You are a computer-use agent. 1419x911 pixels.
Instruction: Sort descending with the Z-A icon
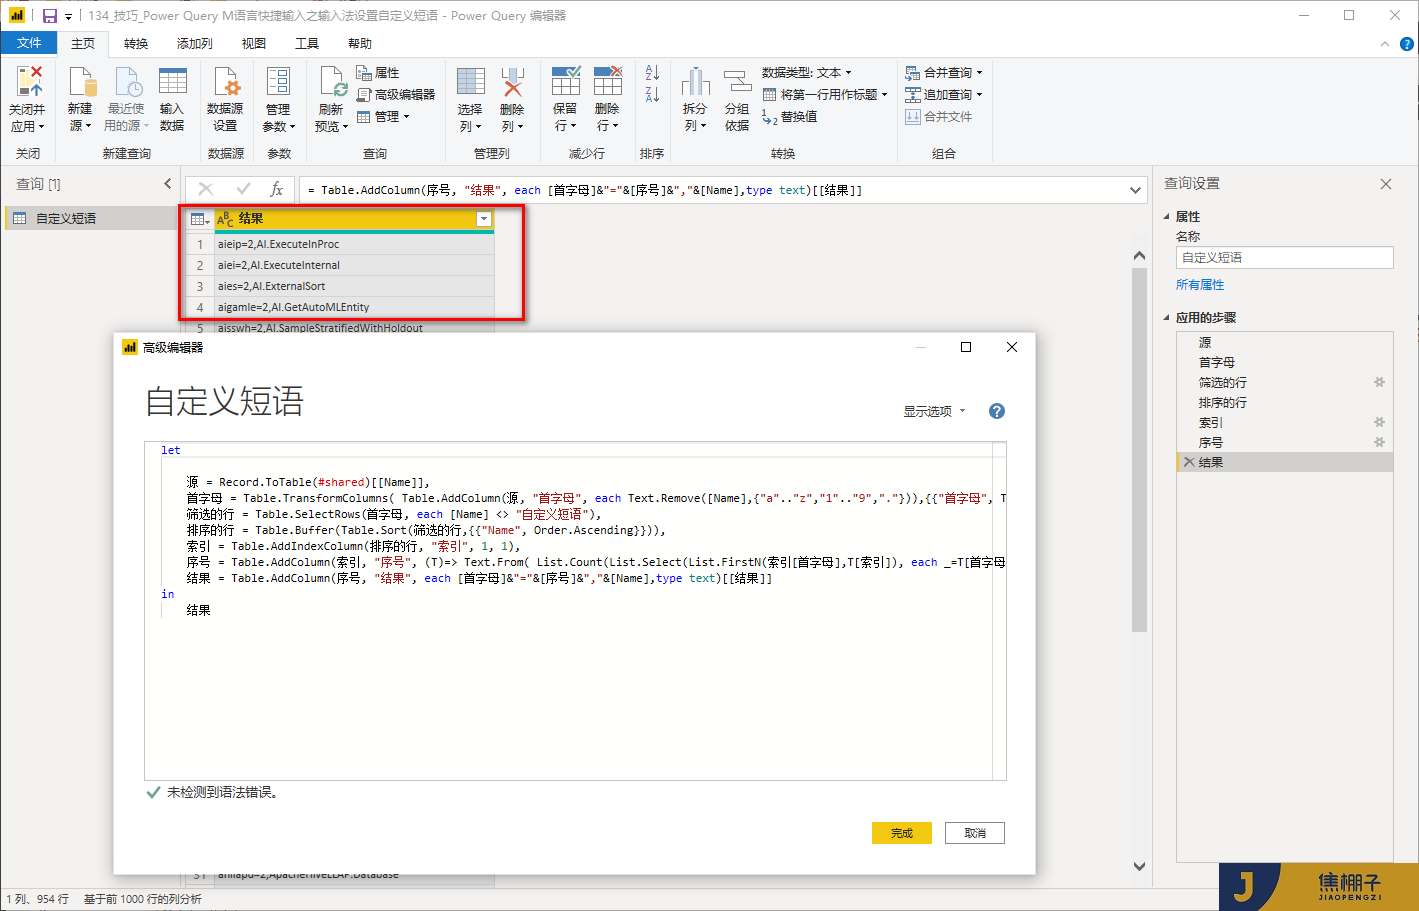pos(652,94)
